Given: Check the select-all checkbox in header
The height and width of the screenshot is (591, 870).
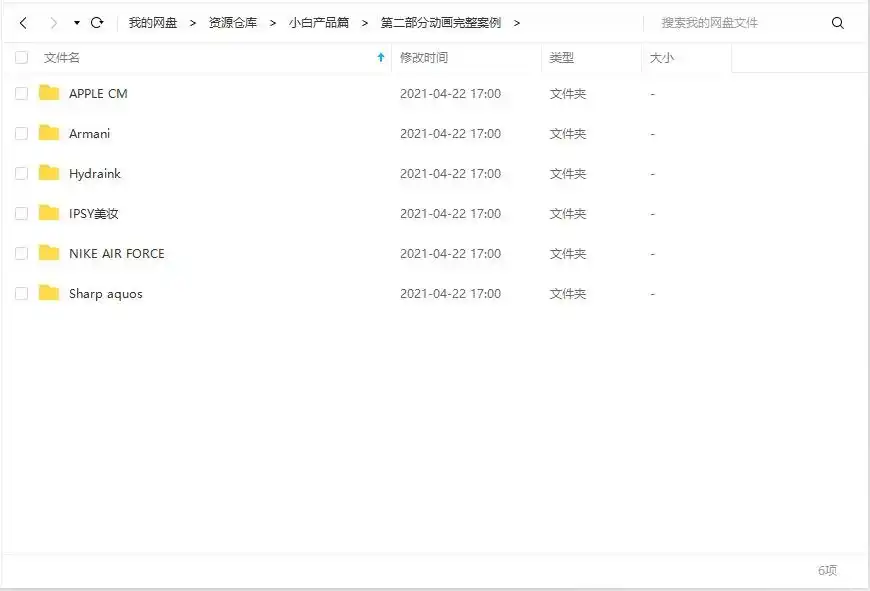Looking at the screenshot, I should tap(21, 57).
